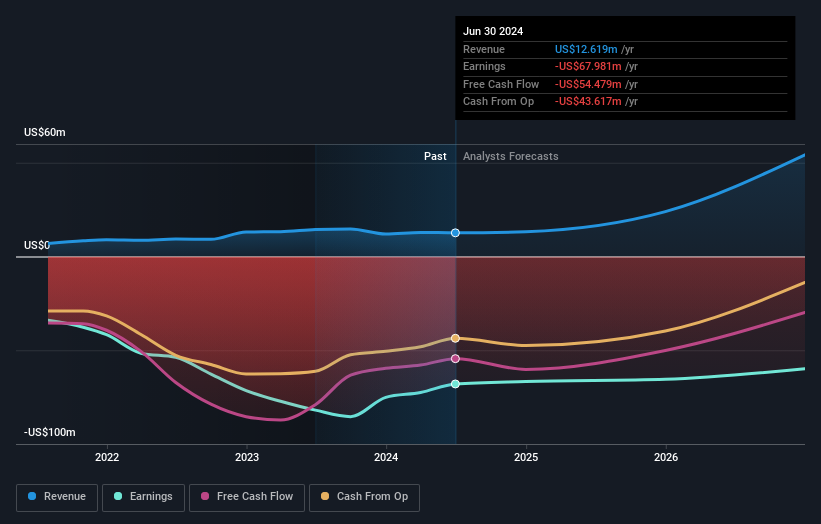Toggle the Free Cash Flow legend button
Image resolution: width=821 pixels, height=524 pixels.
247,497
